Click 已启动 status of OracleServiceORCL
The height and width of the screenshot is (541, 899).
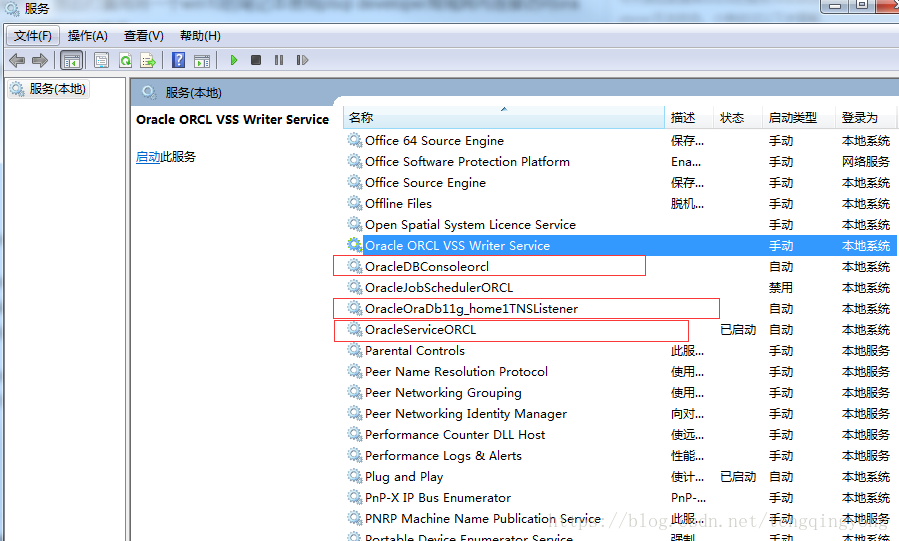click(x=738, y=330)
